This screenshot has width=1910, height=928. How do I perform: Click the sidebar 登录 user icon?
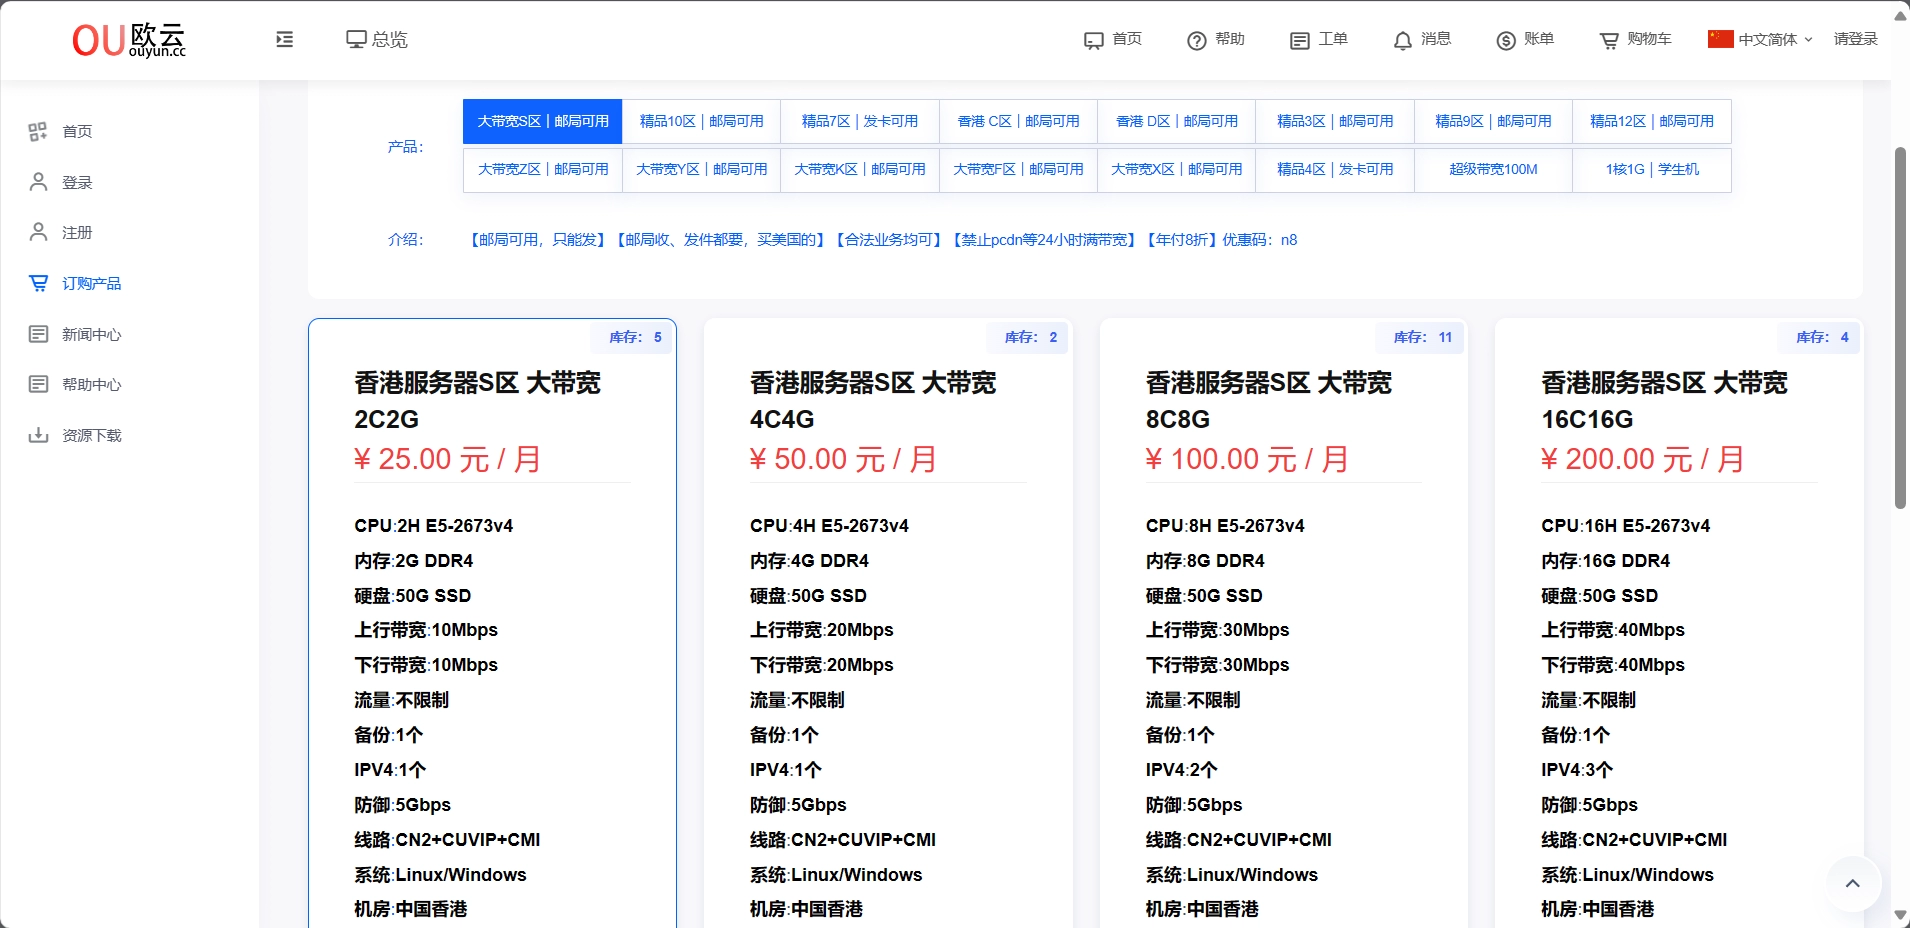38,182
